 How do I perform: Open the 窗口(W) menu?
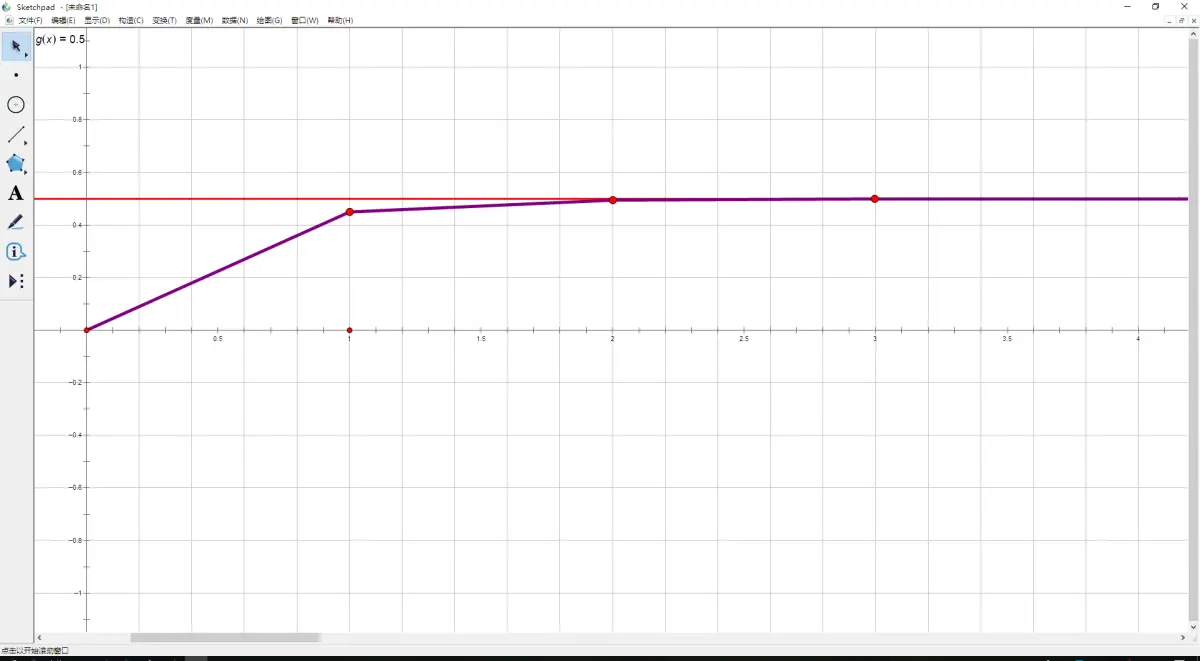pyautogui.click(x=305, y=20)
